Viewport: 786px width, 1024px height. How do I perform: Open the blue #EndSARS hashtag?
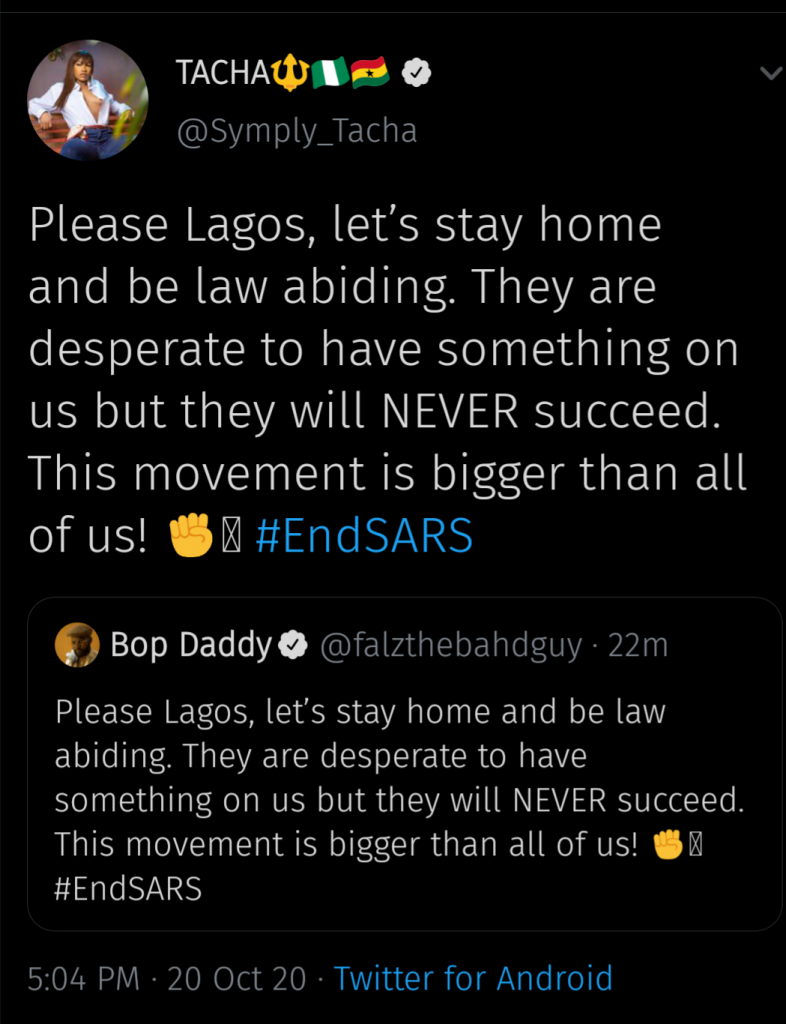[364, 538]
